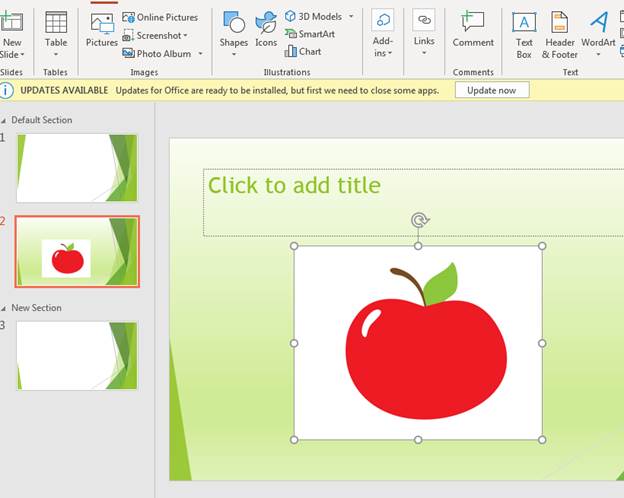Open the 3D Models dropdown arrow
The image size is (624, 498).
(351, 16)
